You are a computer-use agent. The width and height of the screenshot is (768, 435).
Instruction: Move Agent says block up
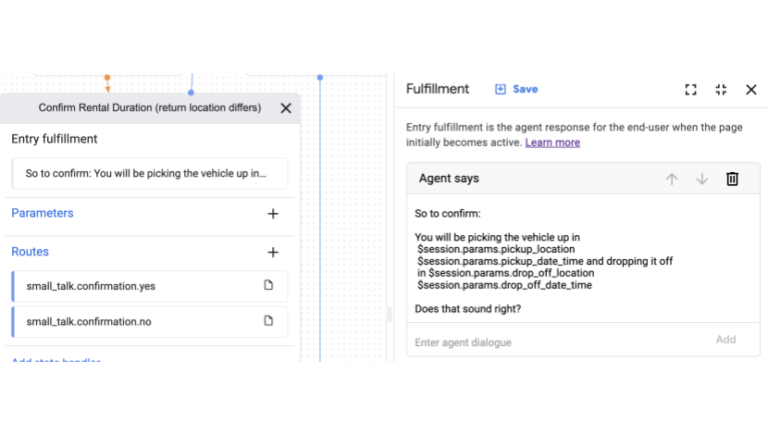(x=672, y=179)
